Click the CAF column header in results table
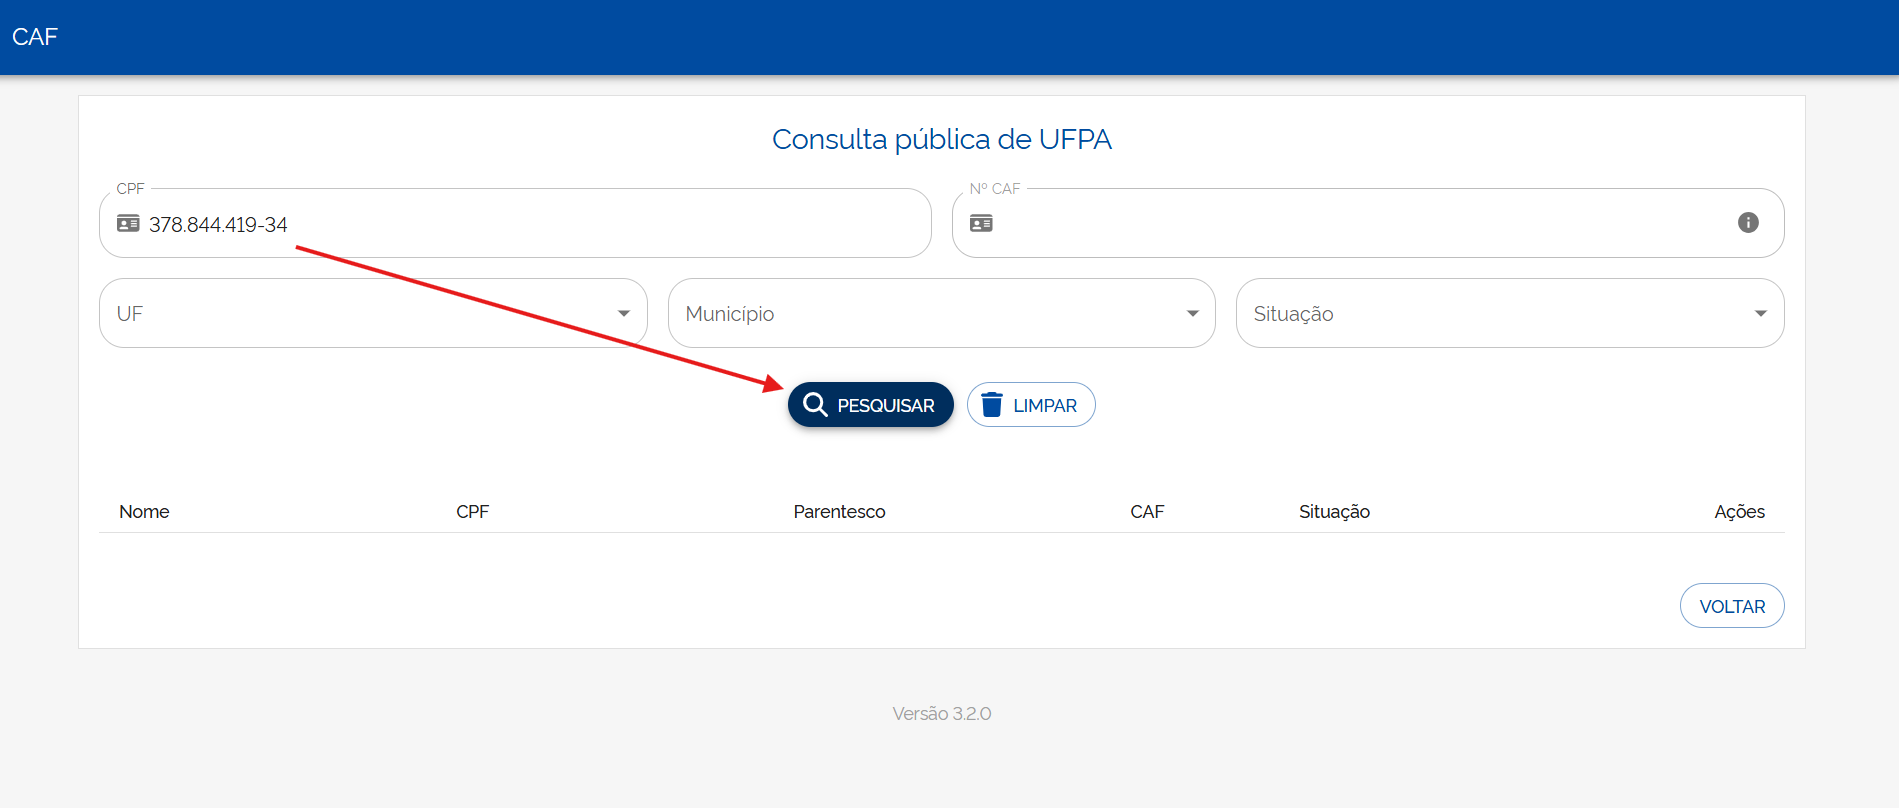This screenshot has height=808, width=1899. point(1147,512)
